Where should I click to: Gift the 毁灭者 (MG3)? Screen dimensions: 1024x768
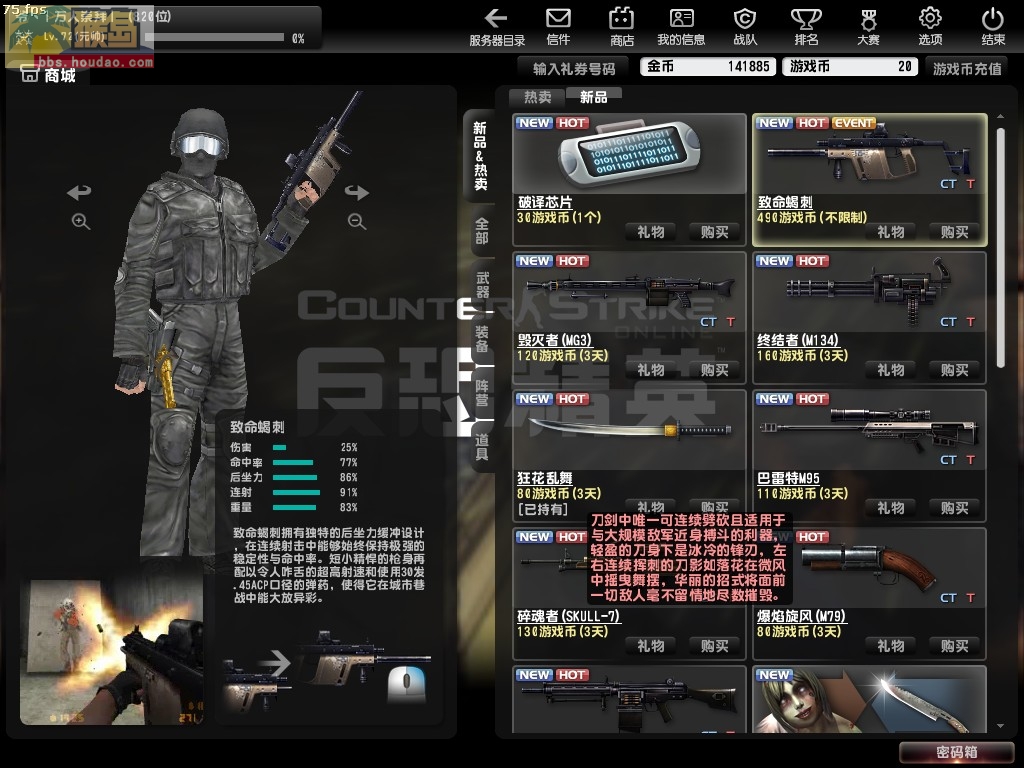[650, 370]
